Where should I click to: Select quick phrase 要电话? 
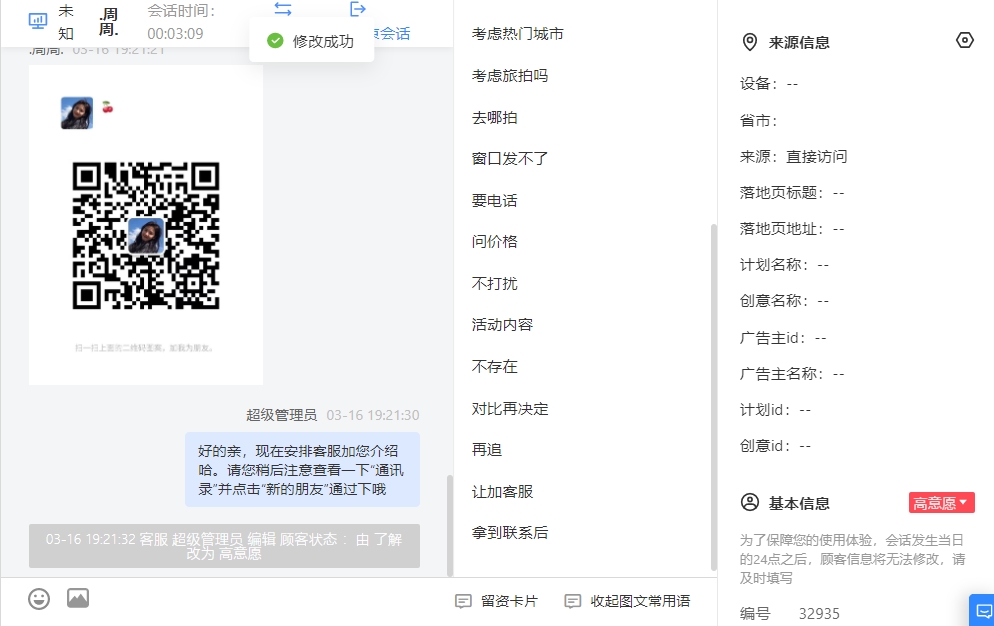(494, 200)
